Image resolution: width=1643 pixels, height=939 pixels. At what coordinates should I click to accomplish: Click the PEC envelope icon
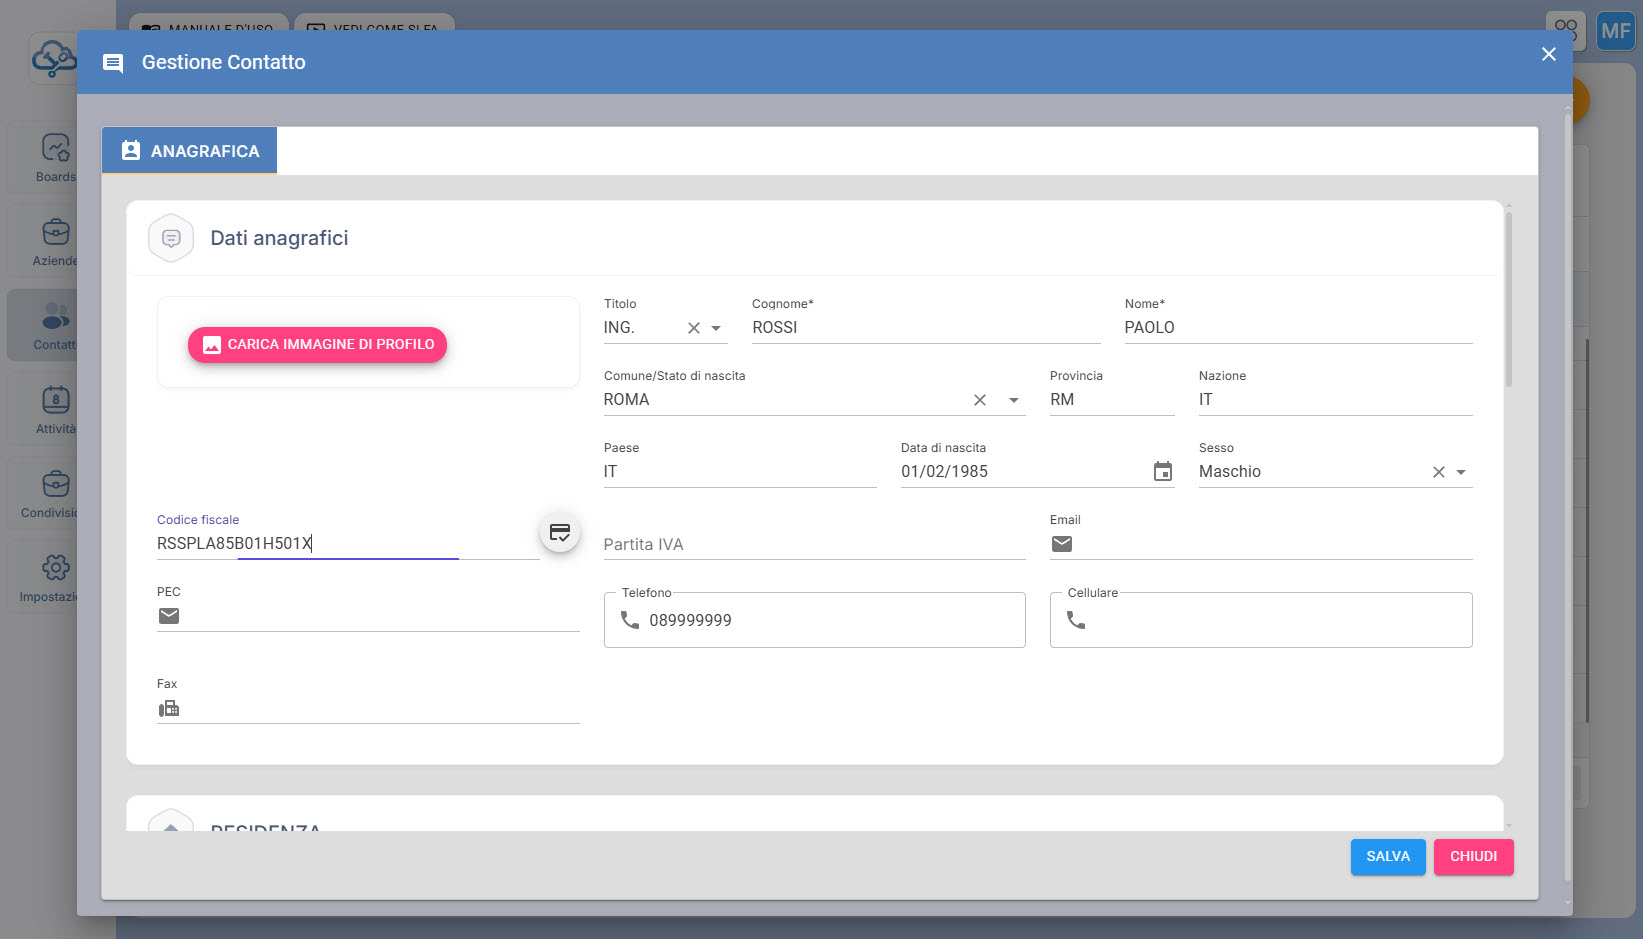pyautogui.click(x=169, y=616)
